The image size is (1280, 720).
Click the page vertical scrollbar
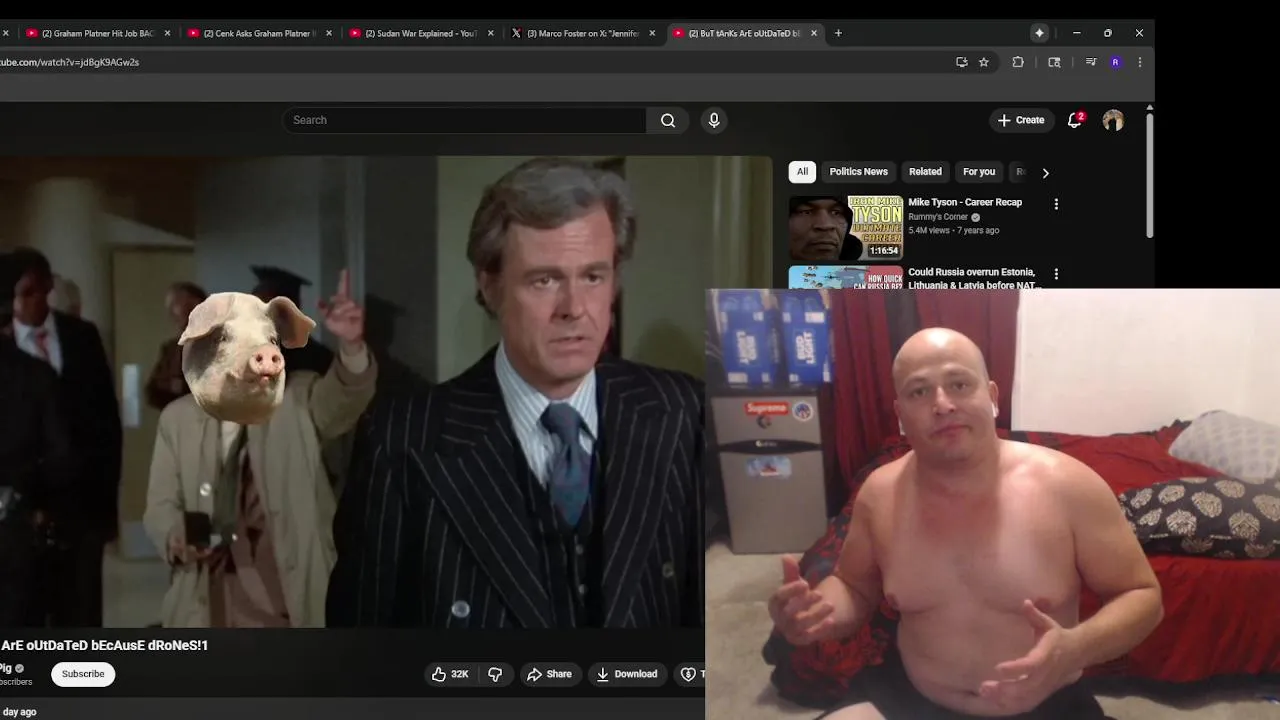(1150, 175)
